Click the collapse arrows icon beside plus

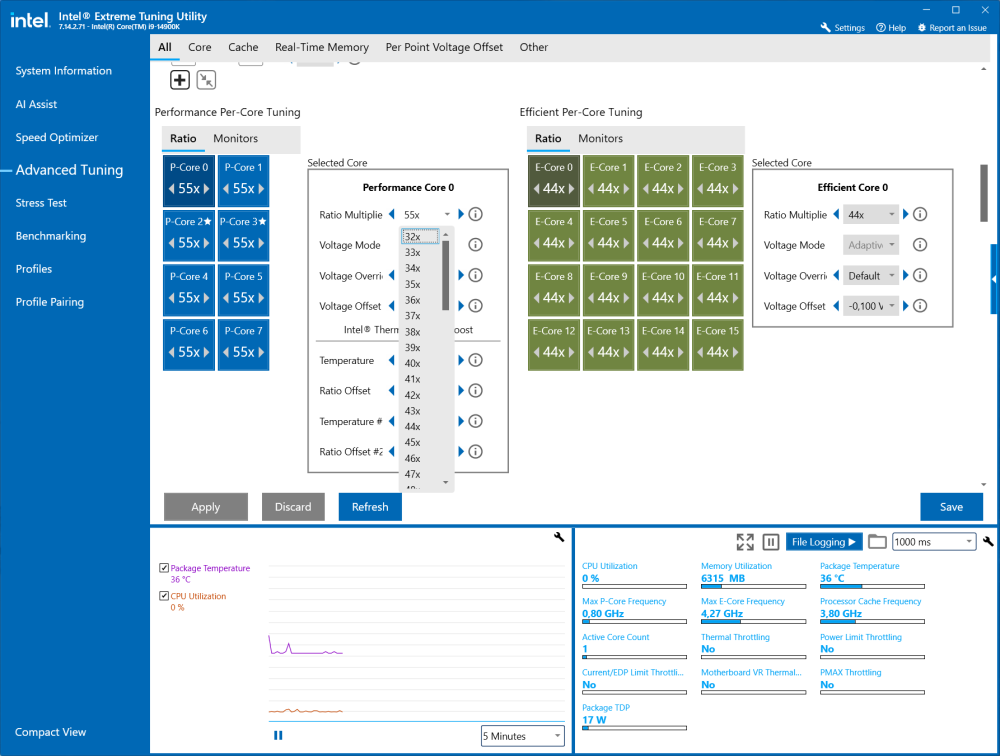tap(206, 80)
